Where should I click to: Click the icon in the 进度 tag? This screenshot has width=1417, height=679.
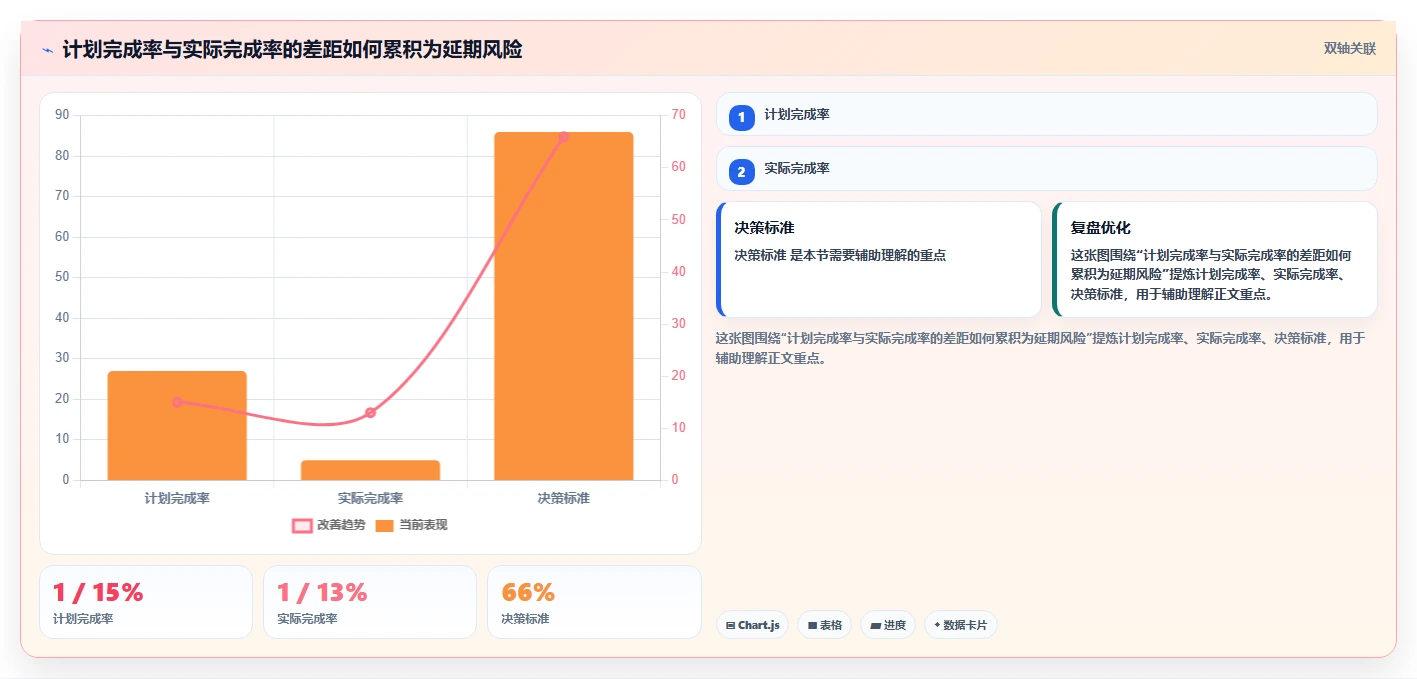pos(875,626)
